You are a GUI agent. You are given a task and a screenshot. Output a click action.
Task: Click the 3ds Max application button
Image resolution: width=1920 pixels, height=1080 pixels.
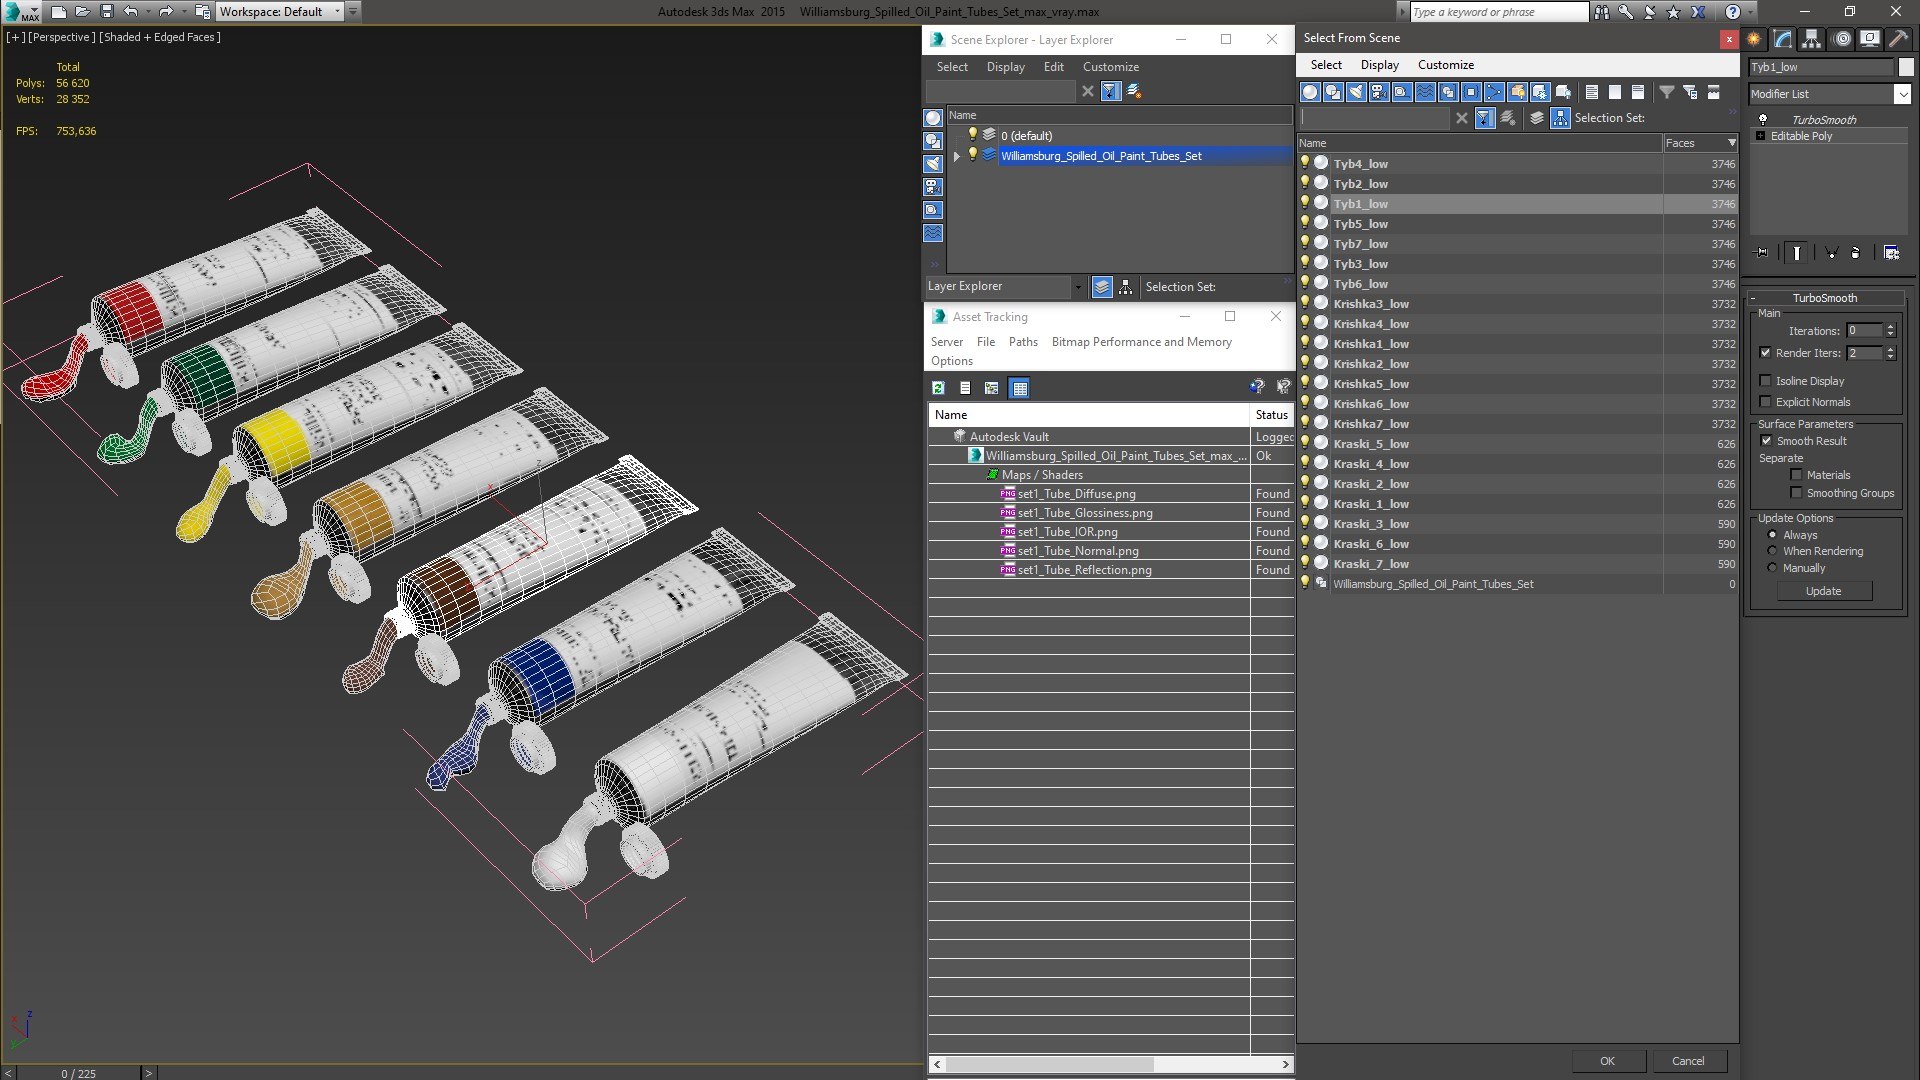point(21,12)
